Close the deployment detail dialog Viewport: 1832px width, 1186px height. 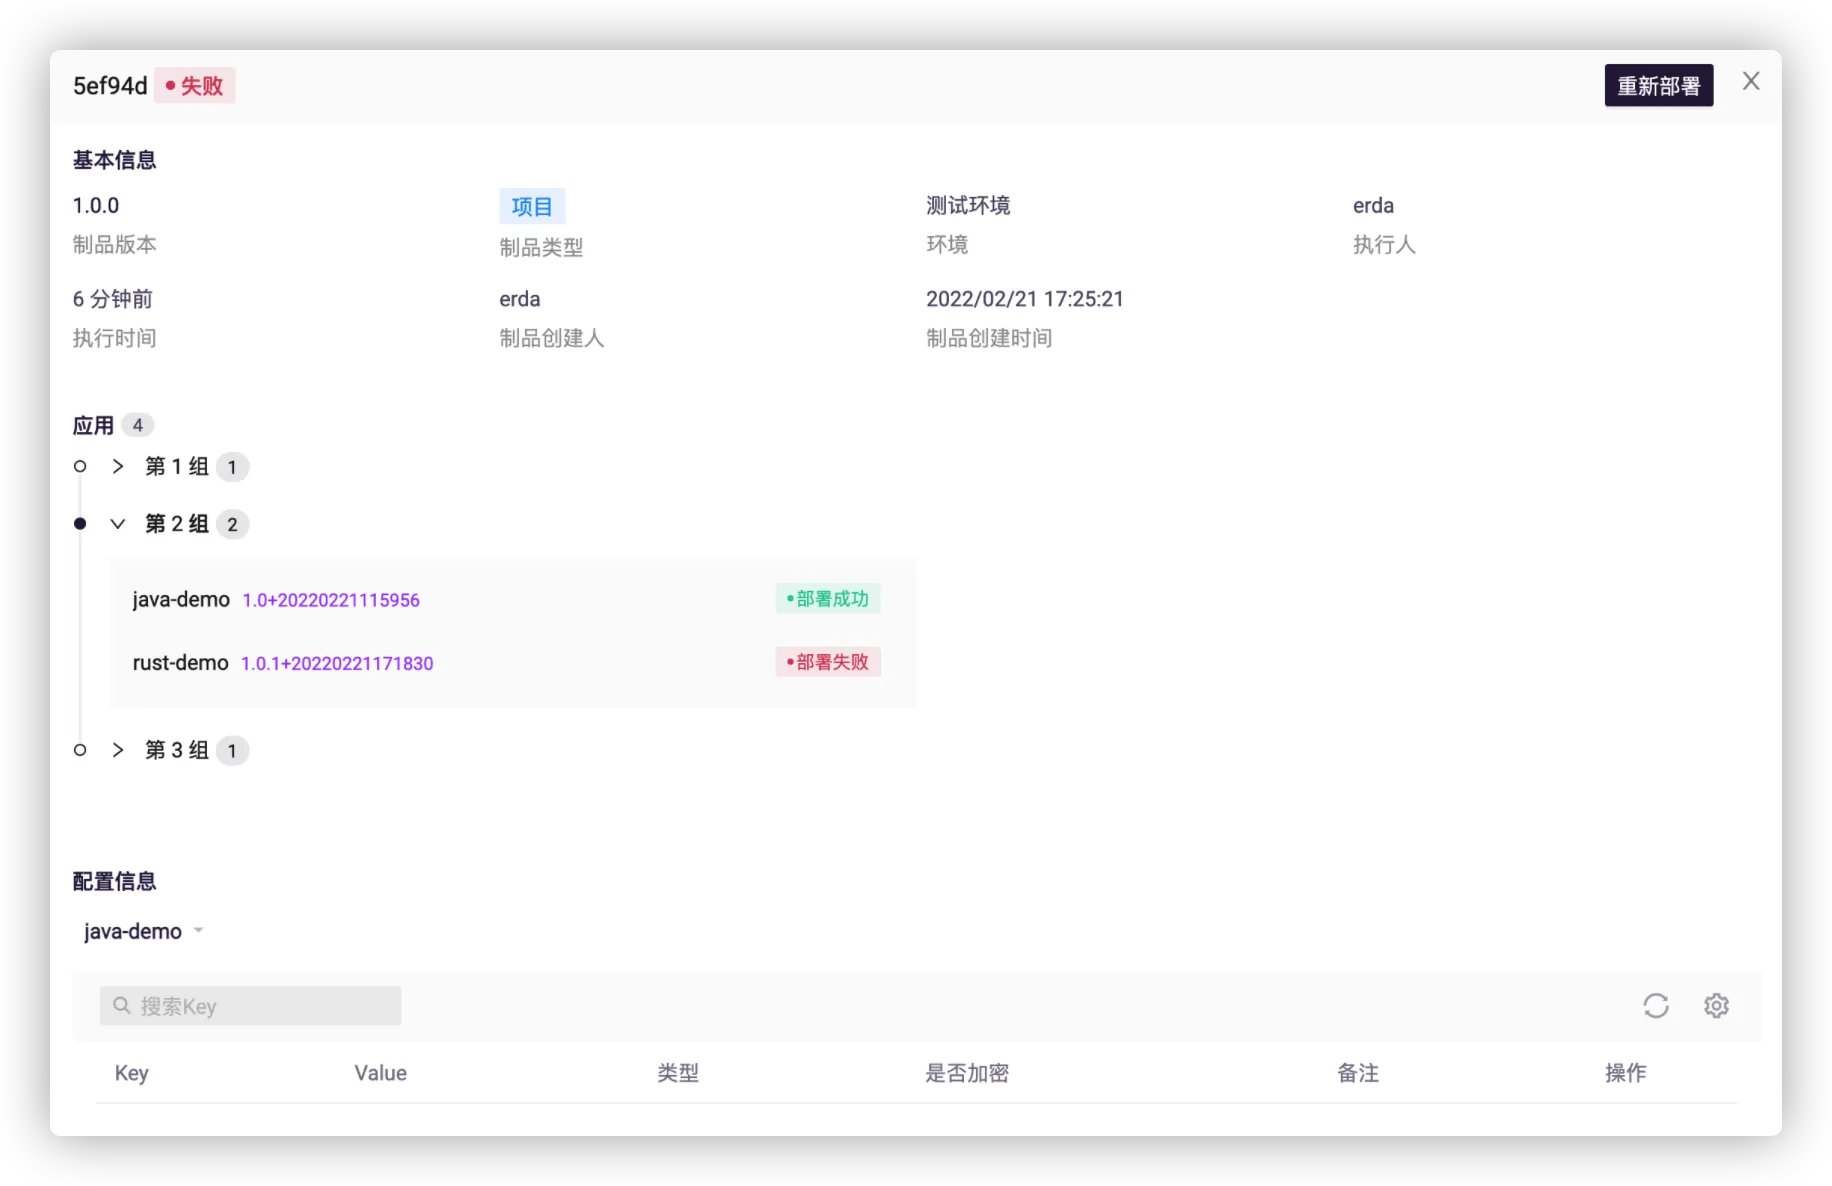1750,82
